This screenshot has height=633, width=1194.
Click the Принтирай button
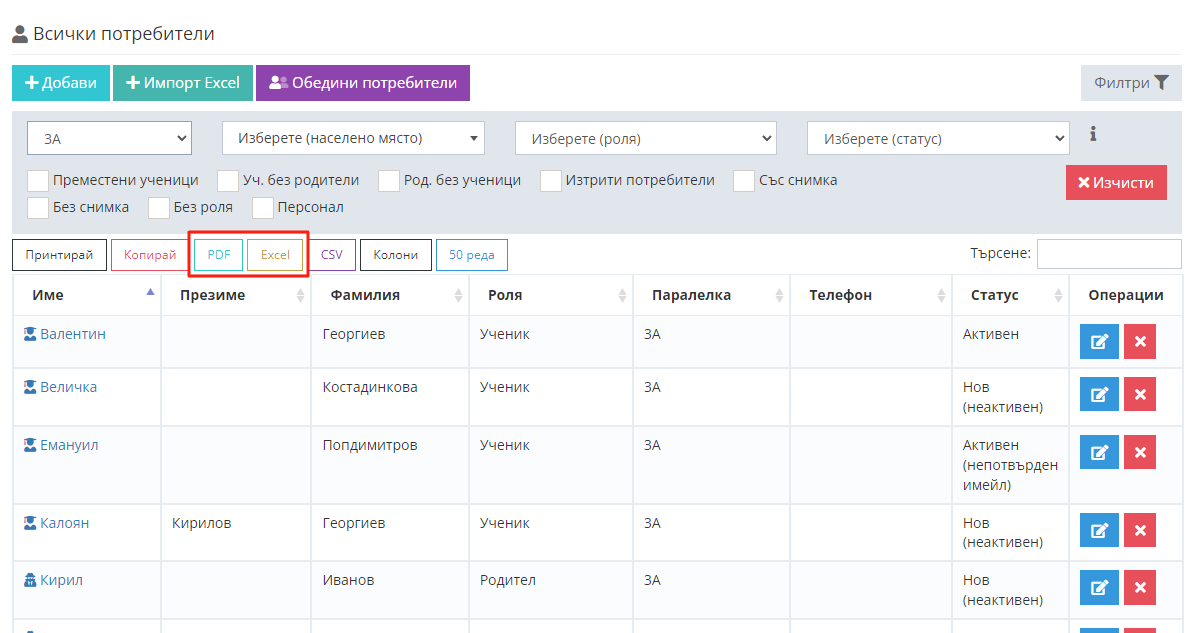pos(59,255)
